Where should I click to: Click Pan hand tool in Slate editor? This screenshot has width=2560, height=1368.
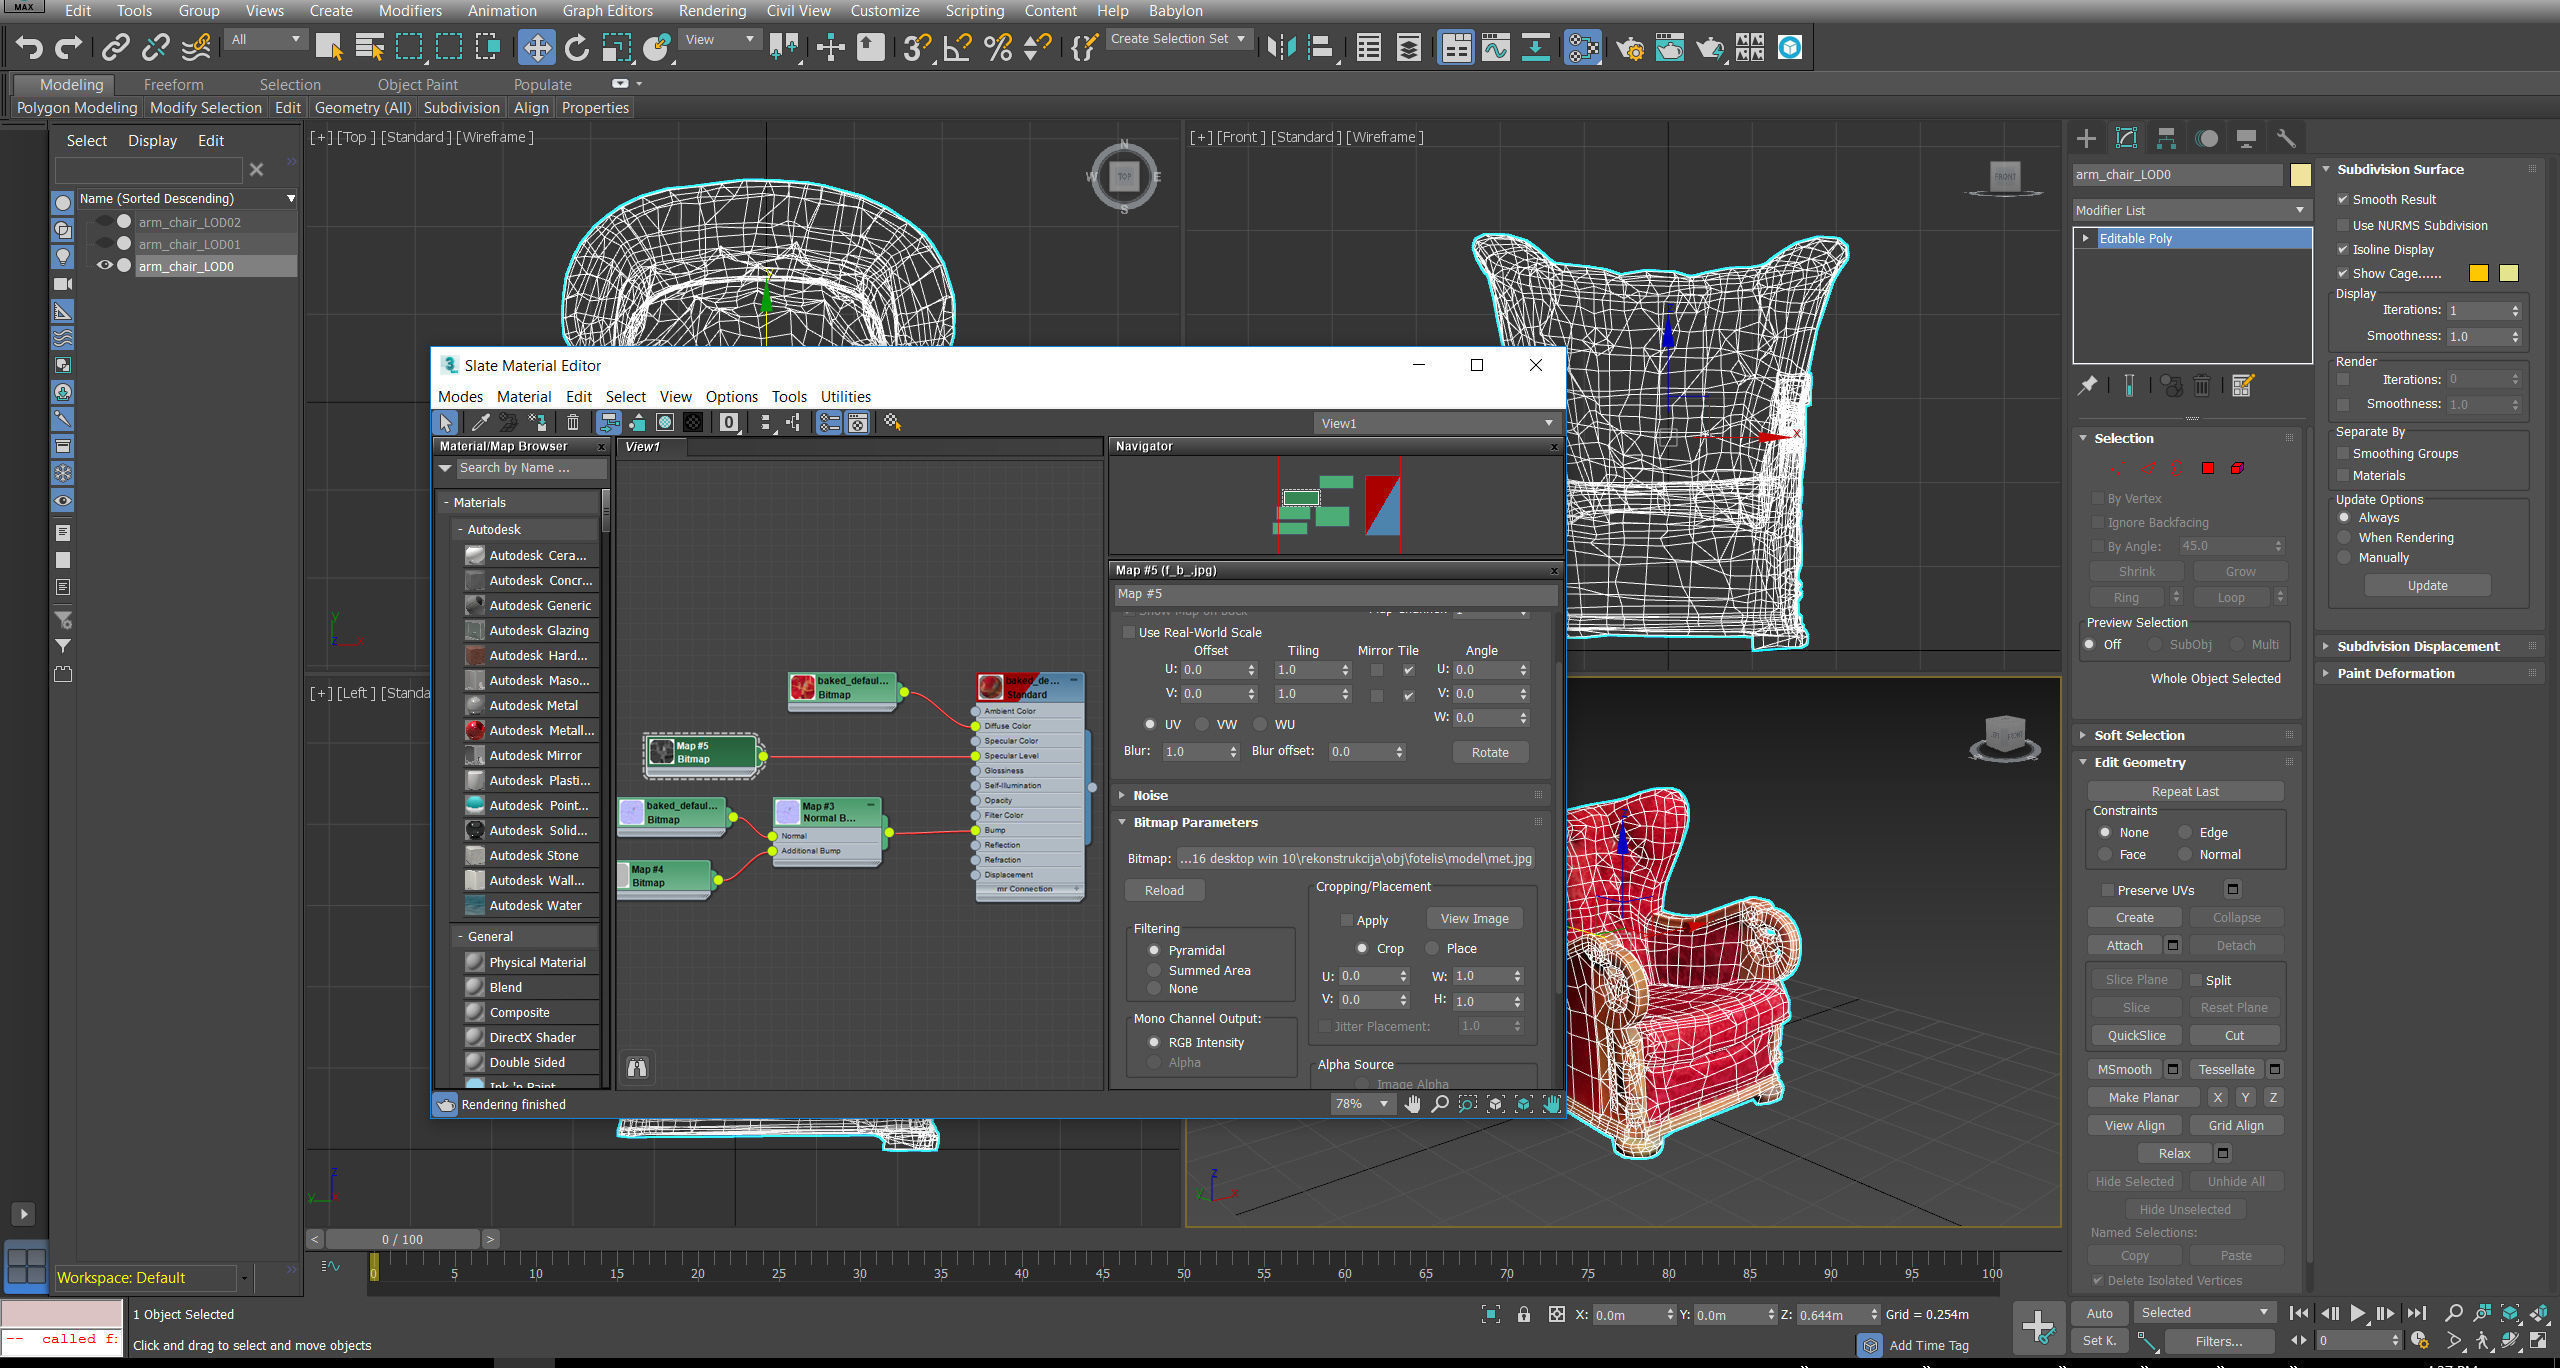pos(1412,1104)
